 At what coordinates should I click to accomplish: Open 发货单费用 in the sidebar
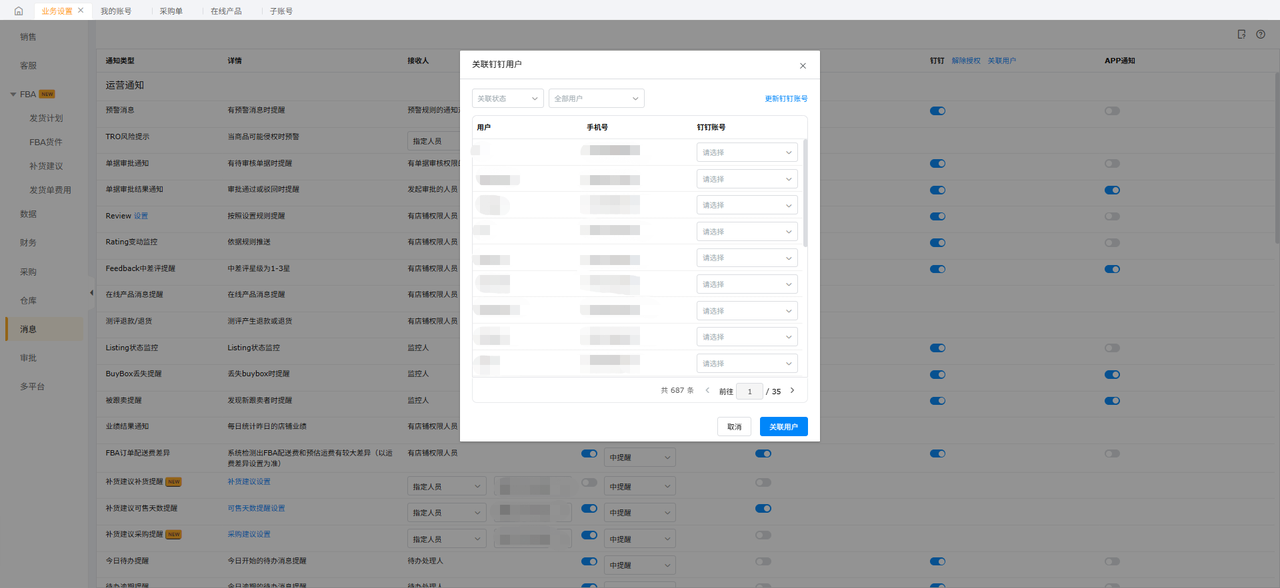50,190
